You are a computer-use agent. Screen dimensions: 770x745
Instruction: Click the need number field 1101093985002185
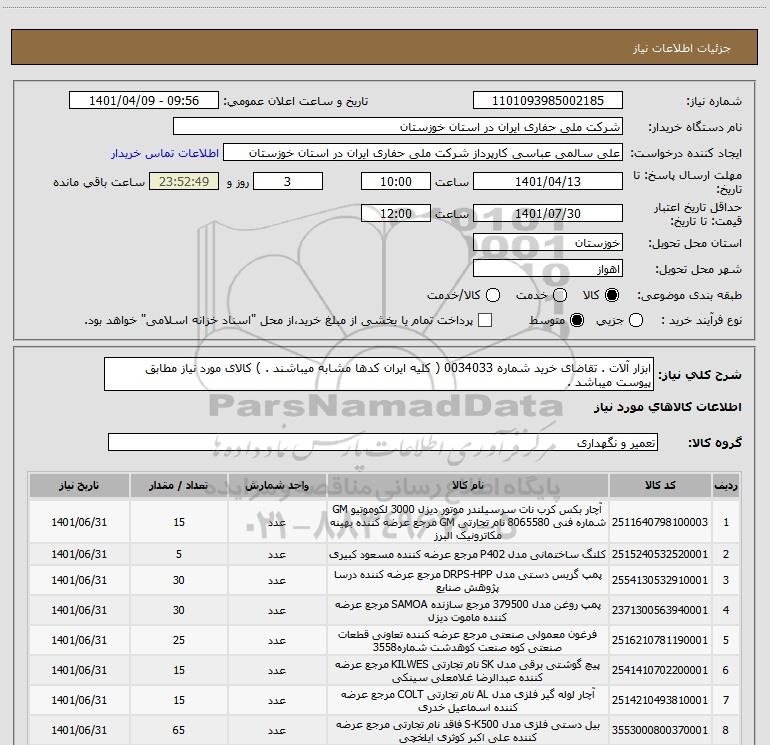pos(548,101)
